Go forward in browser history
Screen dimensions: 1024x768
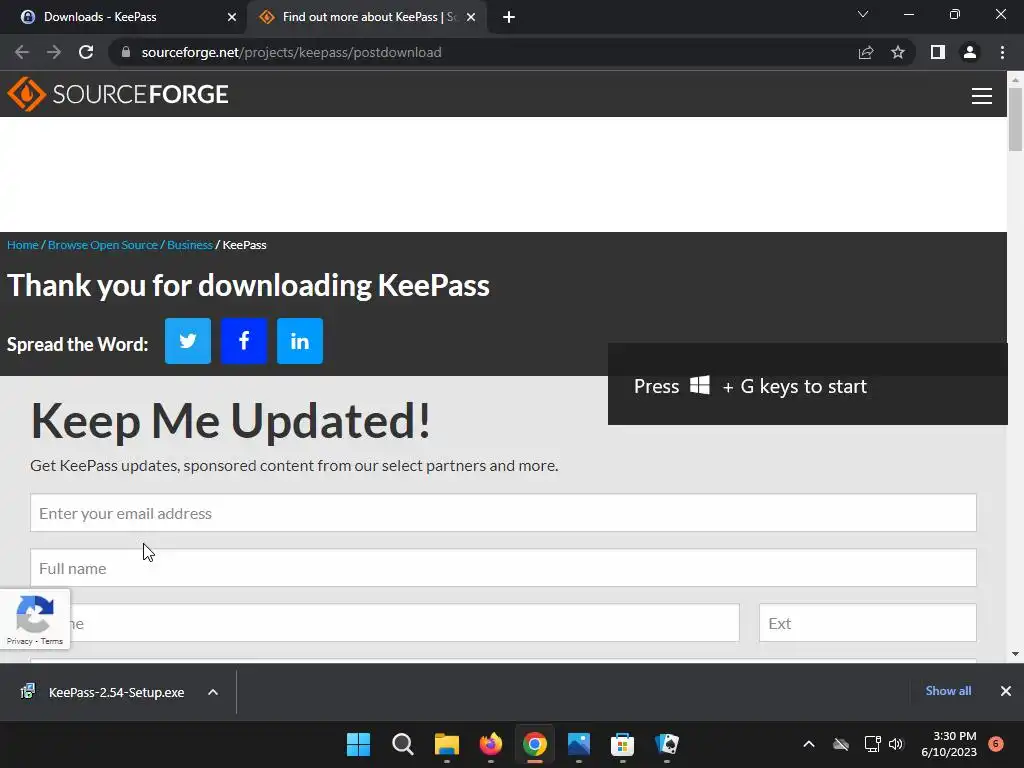54,52
